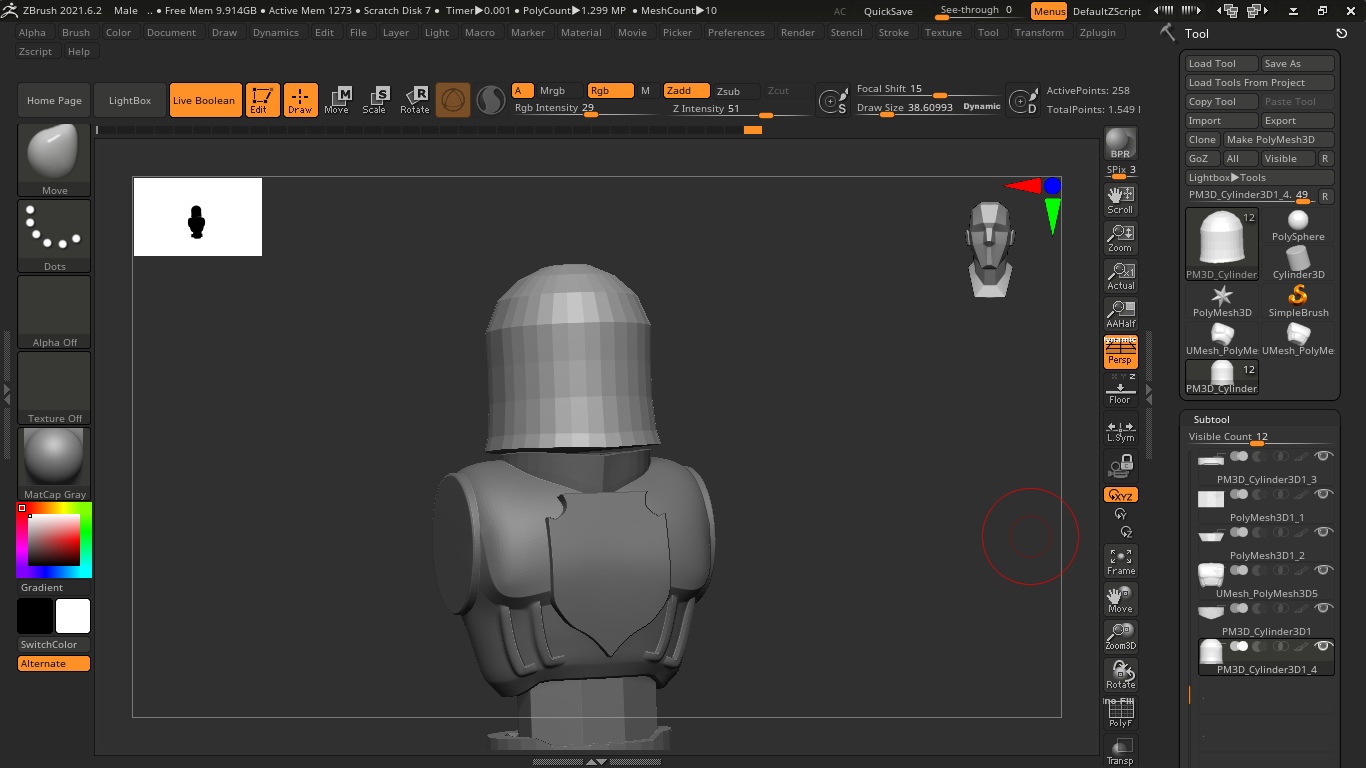Open the Alpha menu
This screenshot has height=768, width=1366.
(x=32, y=32)
